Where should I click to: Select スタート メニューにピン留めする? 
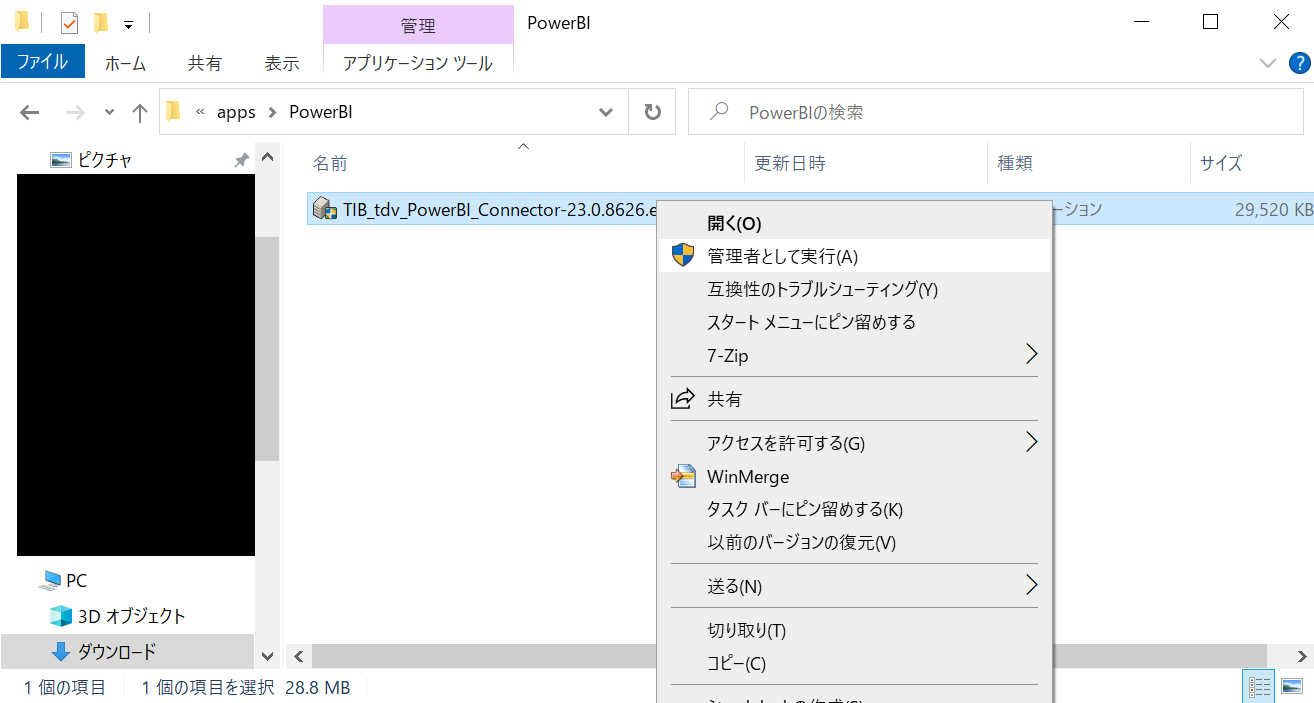tap(855, 322)
